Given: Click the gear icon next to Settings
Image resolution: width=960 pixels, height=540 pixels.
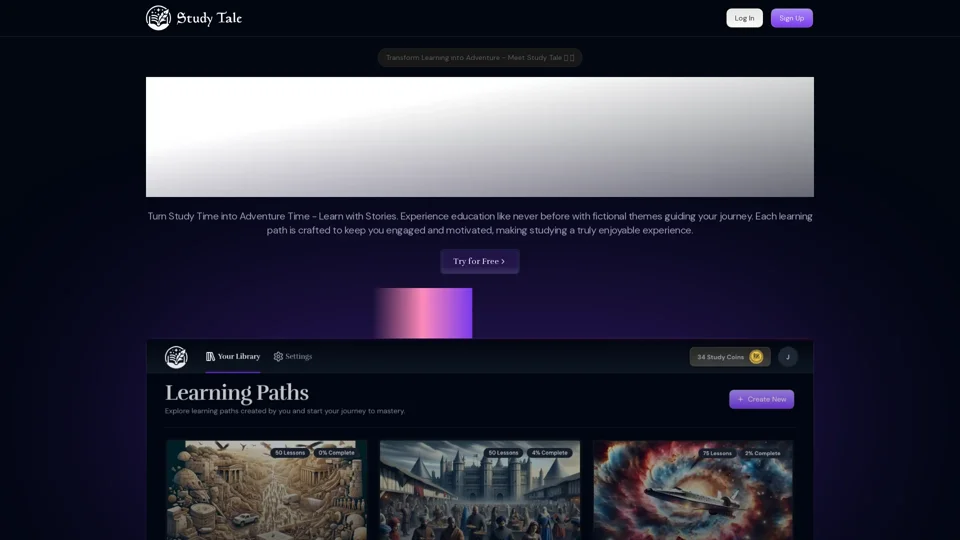Looking at the screenshot, I should click(x=278, y=356).
